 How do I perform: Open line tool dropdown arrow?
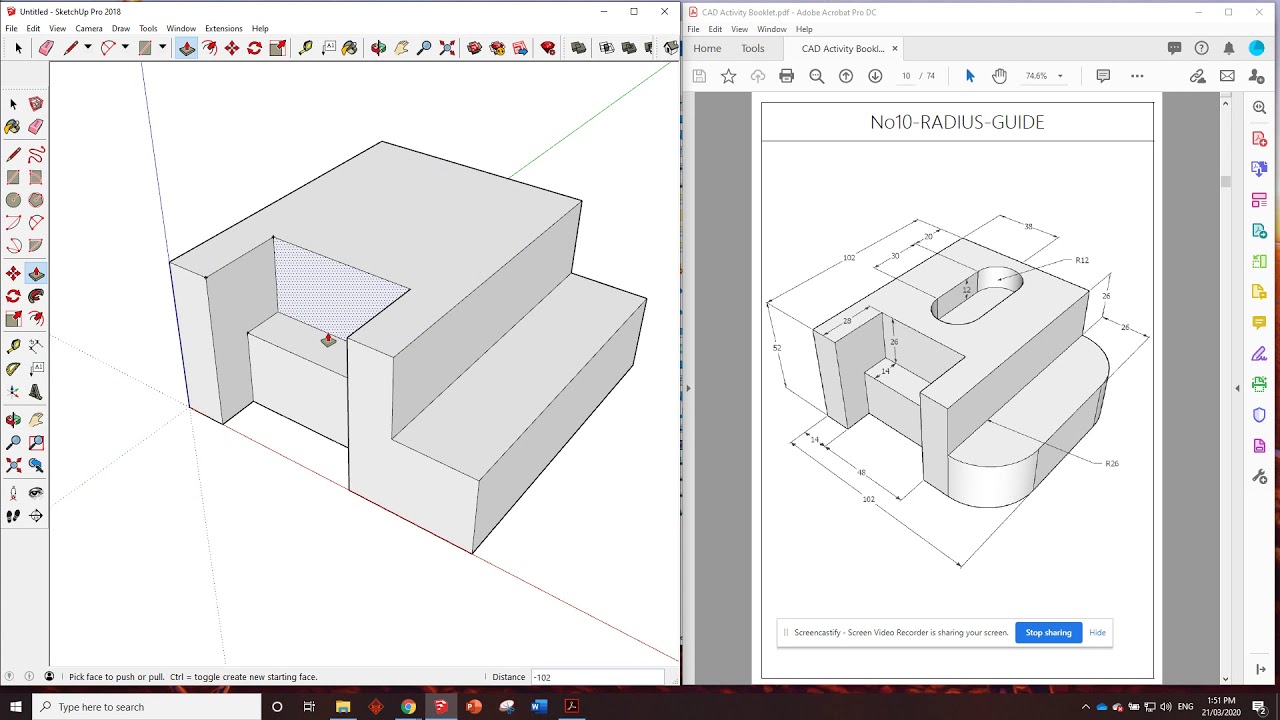pyautogui.click(x=87, y=48)
